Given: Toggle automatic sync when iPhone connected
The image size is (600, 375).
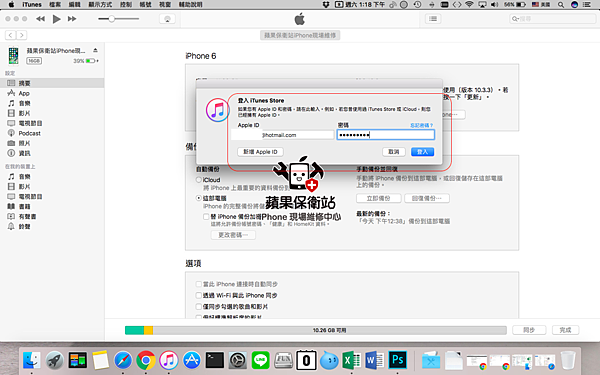Looking at the screenshot, I should click(198, 284).
